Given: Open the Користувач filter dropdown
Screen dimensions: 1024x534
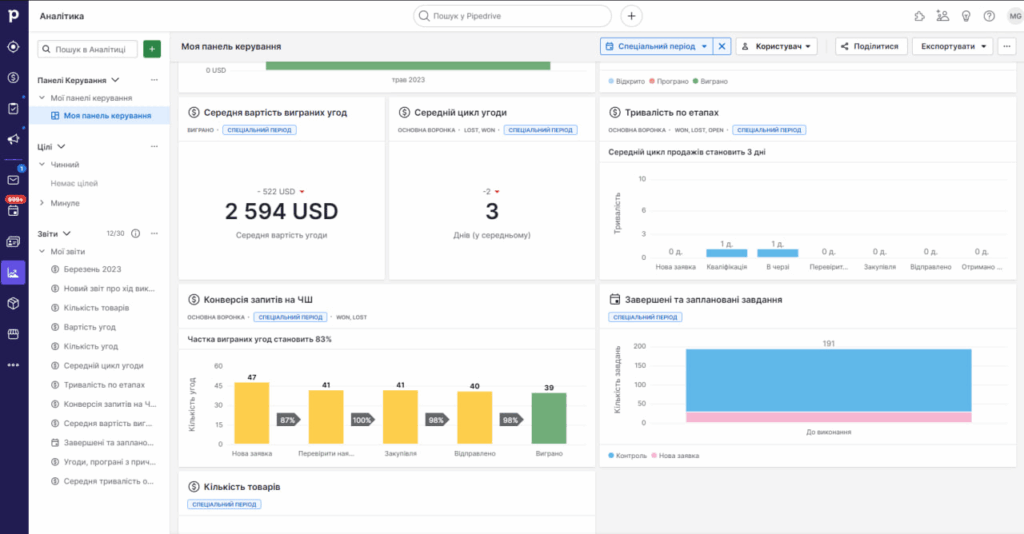Looking at the screenshot, I should click(x=777, y=46).
